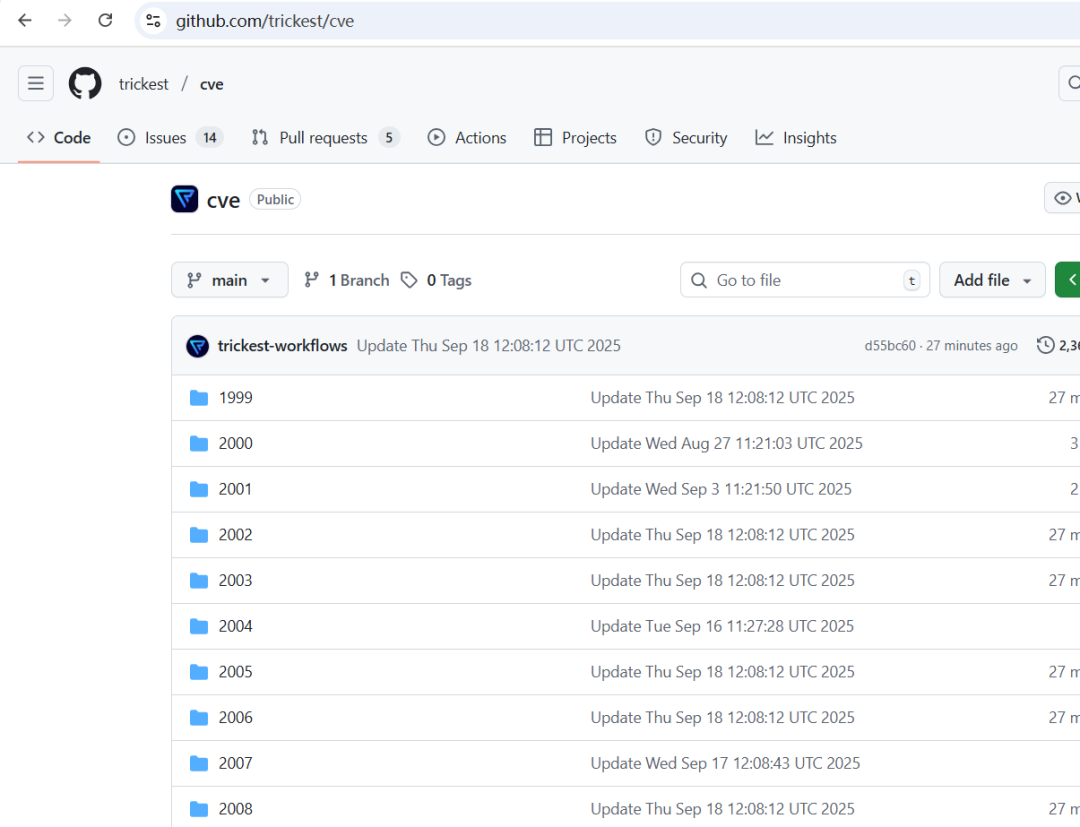This screenshot has height=827, width=1080.
Task: Reload the page with the refresh icon
Action: pos(105,21)
